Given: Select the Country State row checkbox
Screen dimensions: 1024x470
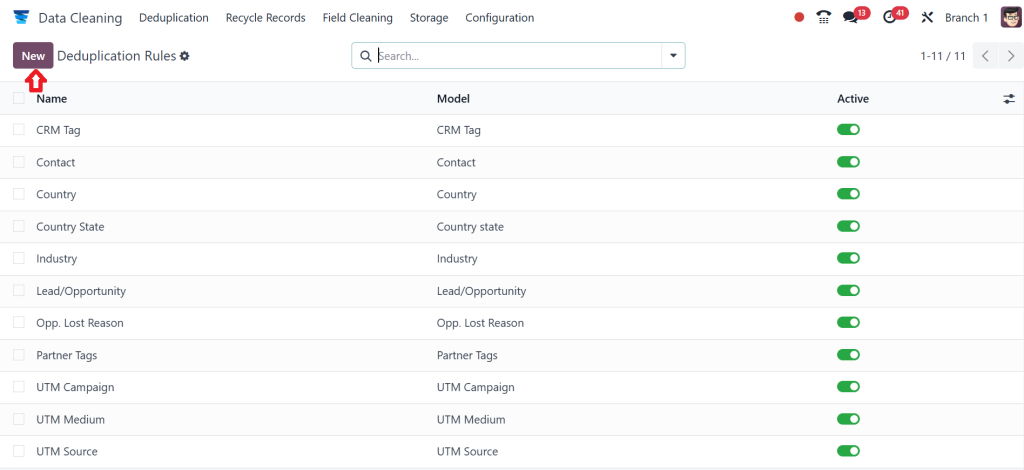Looking at the screenshot, I should [19, 226].
